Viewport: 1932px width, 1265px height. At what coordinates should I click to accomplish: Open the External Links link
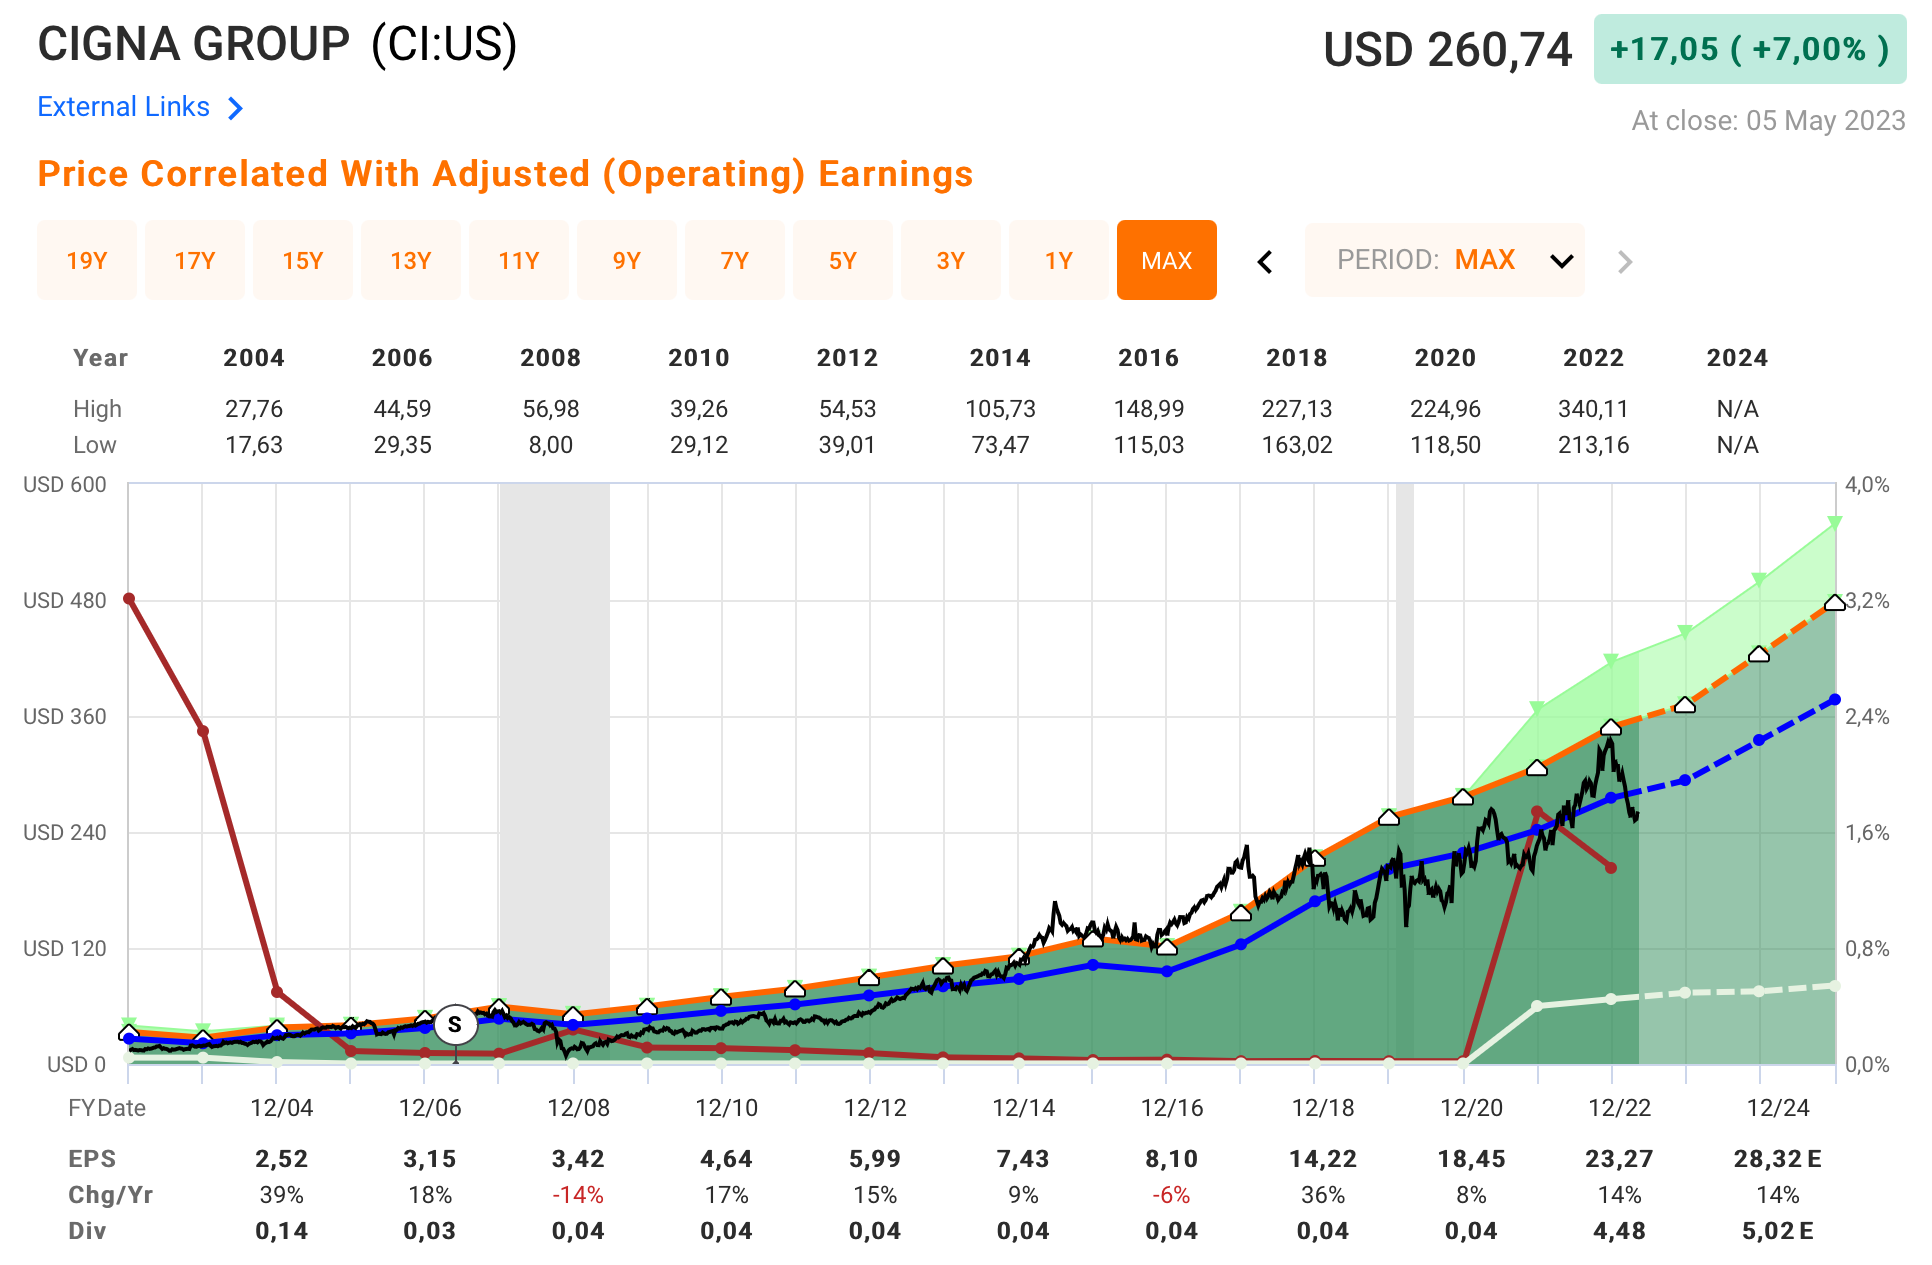(x=124, y=107)
